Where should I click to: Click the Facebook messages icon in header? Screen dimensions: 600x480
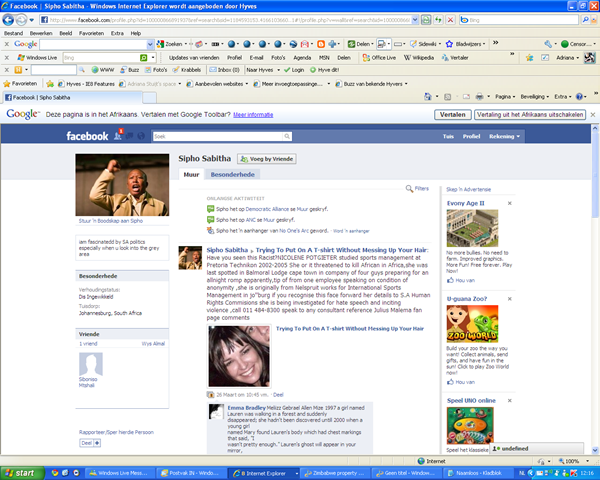(130, 136)
